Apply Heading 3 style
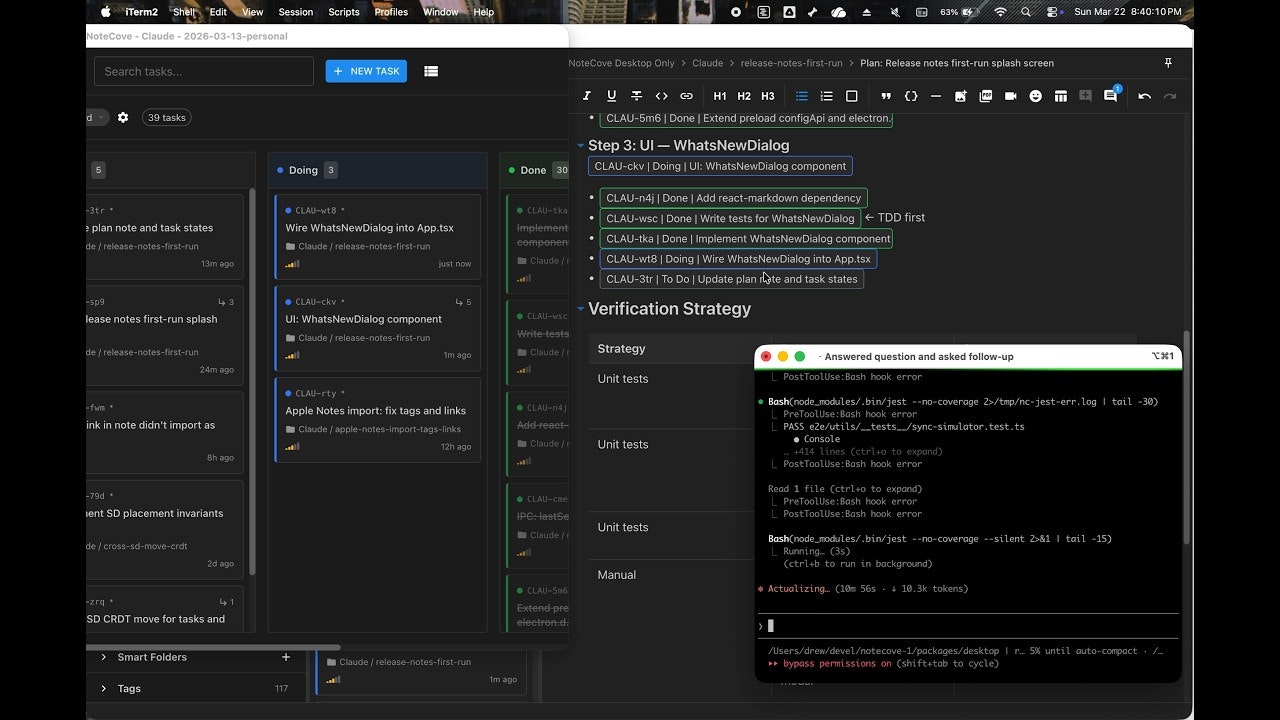The height and width of the screenshot is (720, 1280). tap(768, 96)
